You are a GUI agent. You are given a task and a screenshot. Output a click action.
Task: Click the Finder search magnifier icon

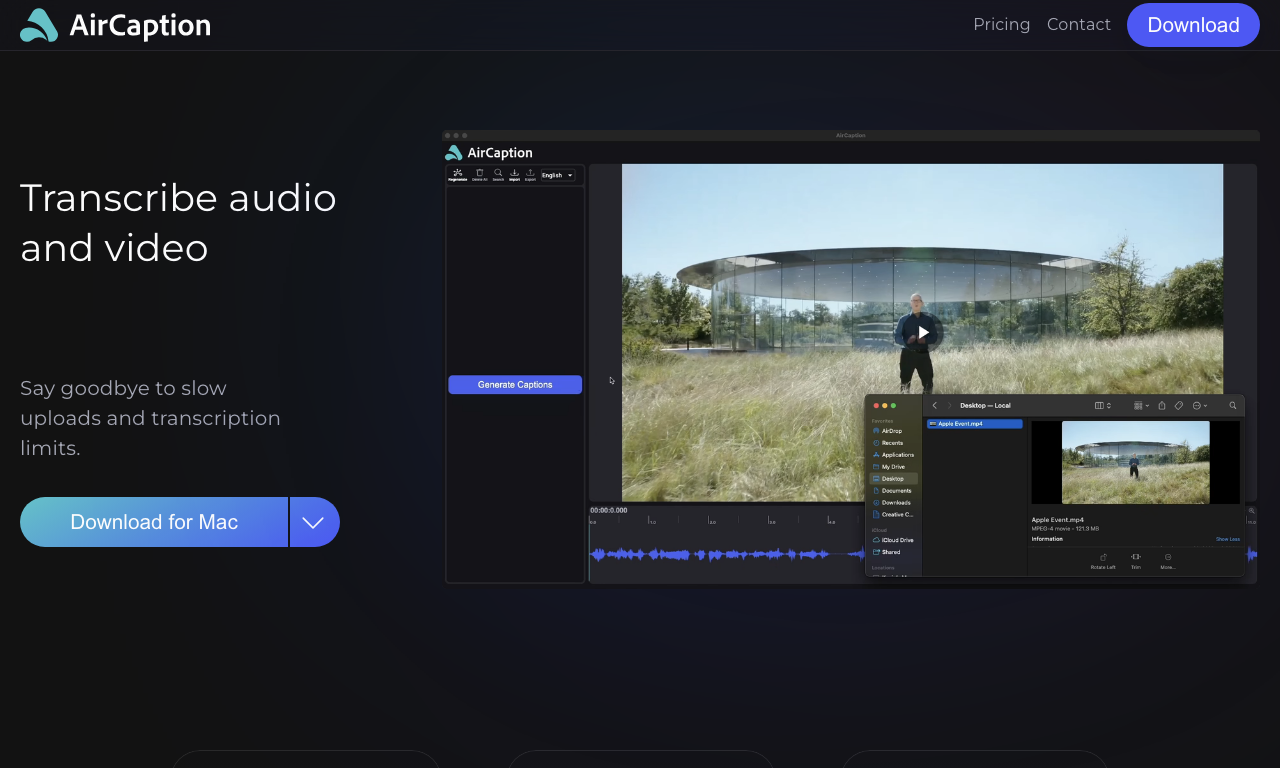tap(1233, 405)
